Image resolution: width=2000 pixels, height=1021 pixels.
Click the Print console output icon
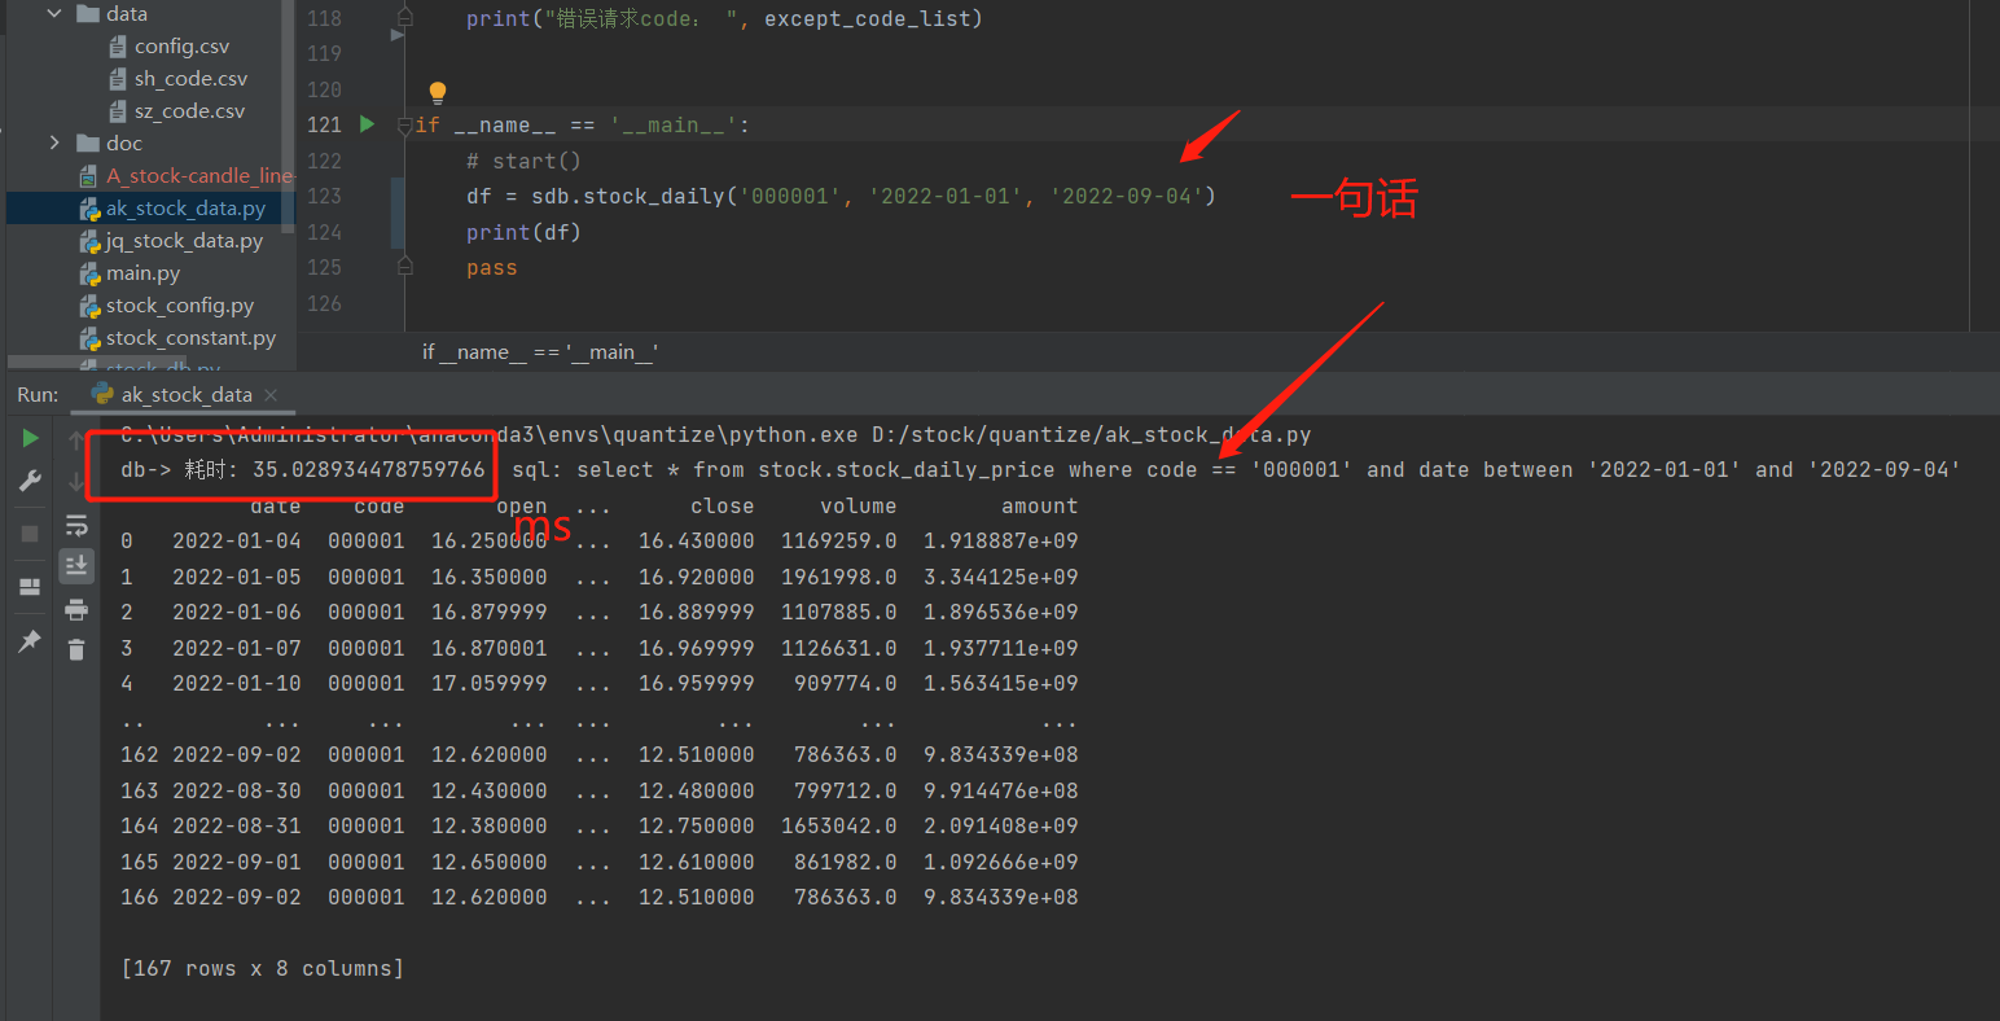(76, 609)
